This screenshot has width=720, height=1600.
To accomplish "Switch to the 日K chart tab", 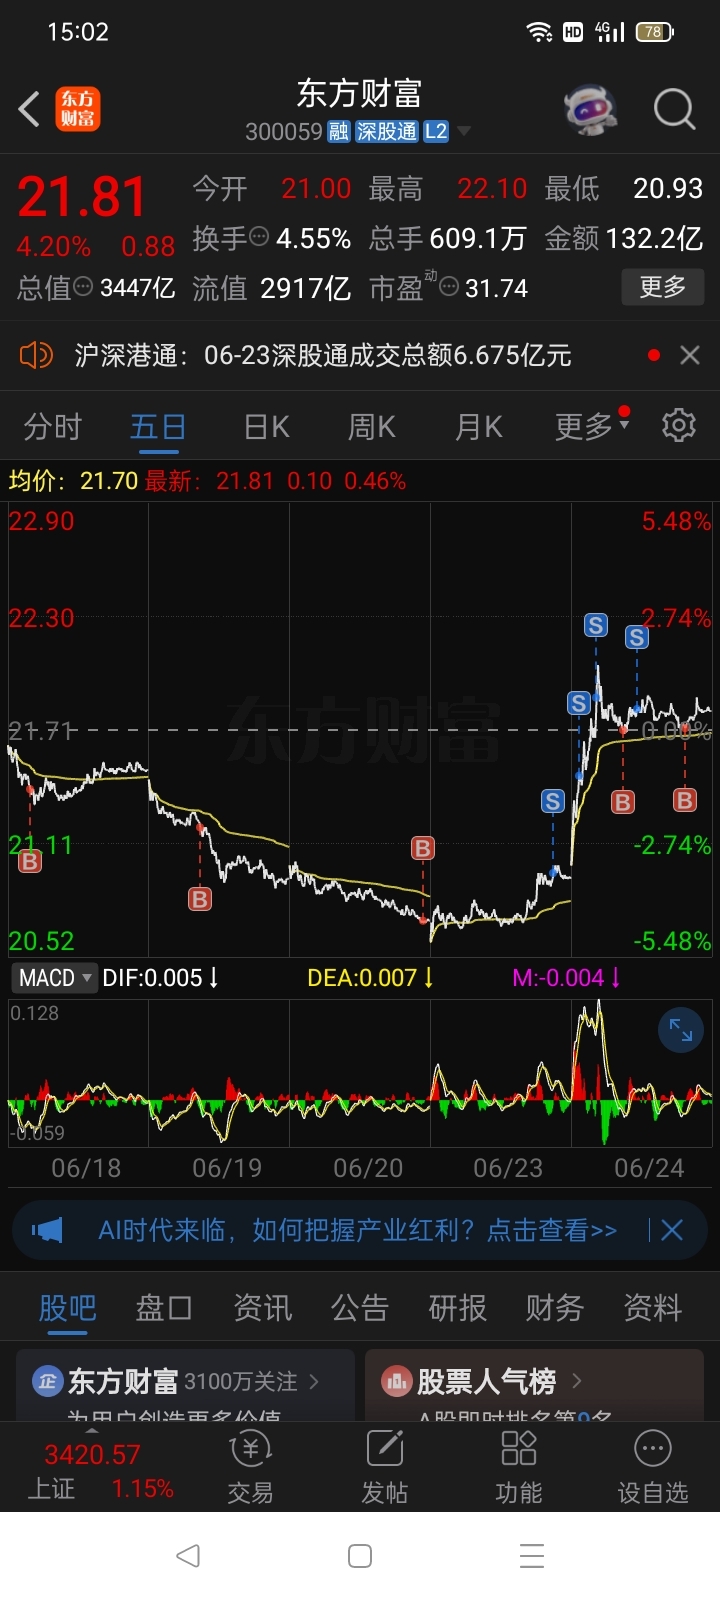I will 266,427.
